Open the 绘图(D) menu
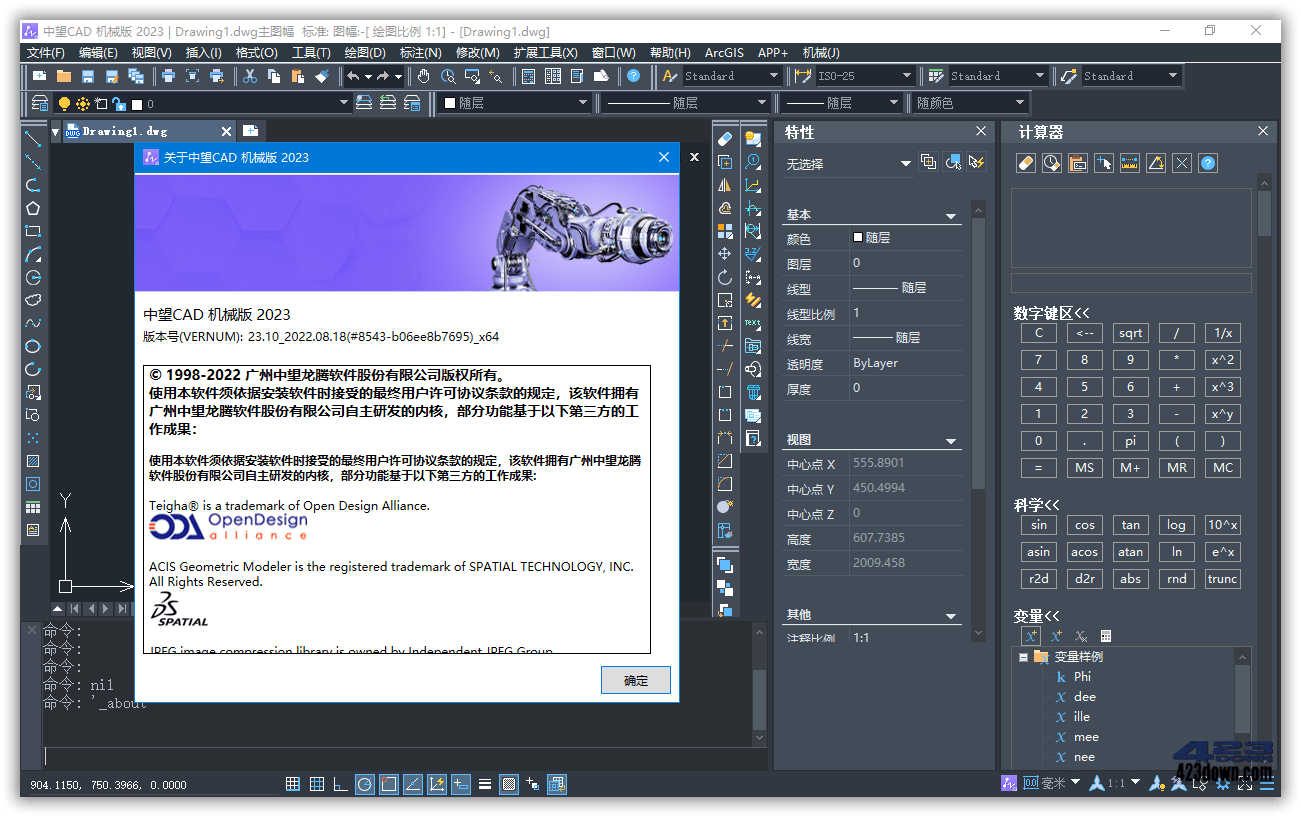 [364, 52]
